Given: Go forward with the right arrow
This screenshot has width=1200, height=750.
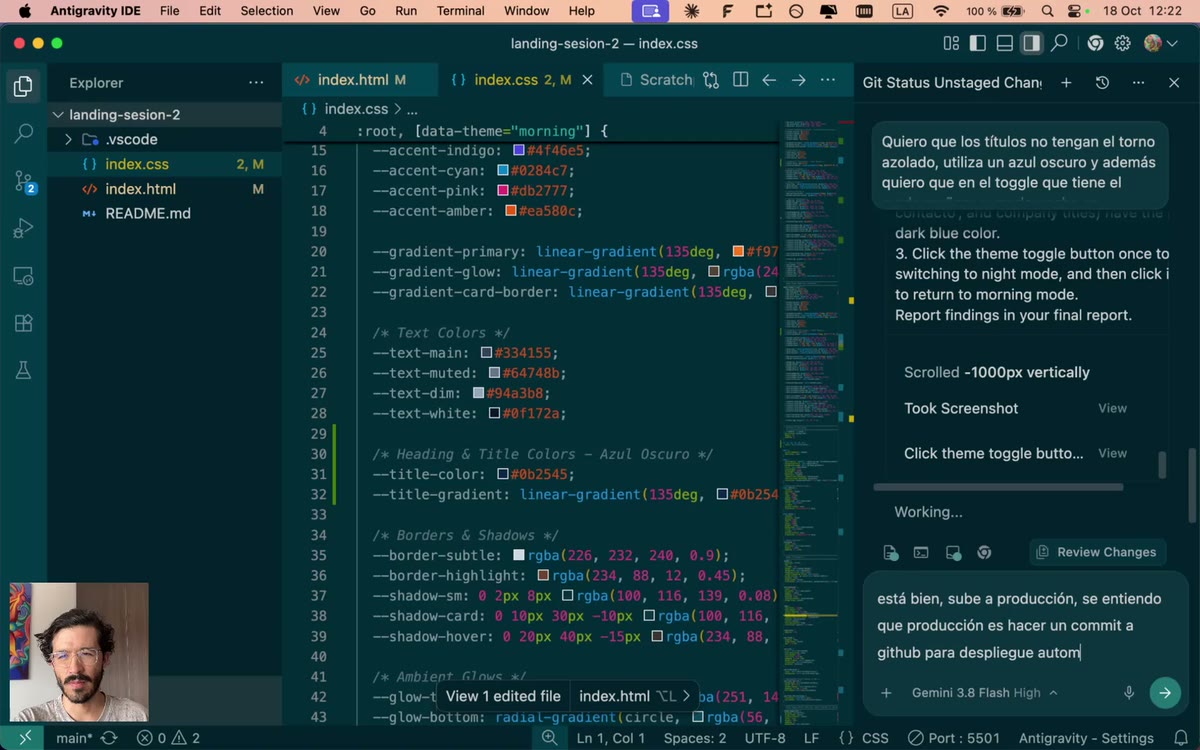Looking at the screenshot, I should pos(798,80).
